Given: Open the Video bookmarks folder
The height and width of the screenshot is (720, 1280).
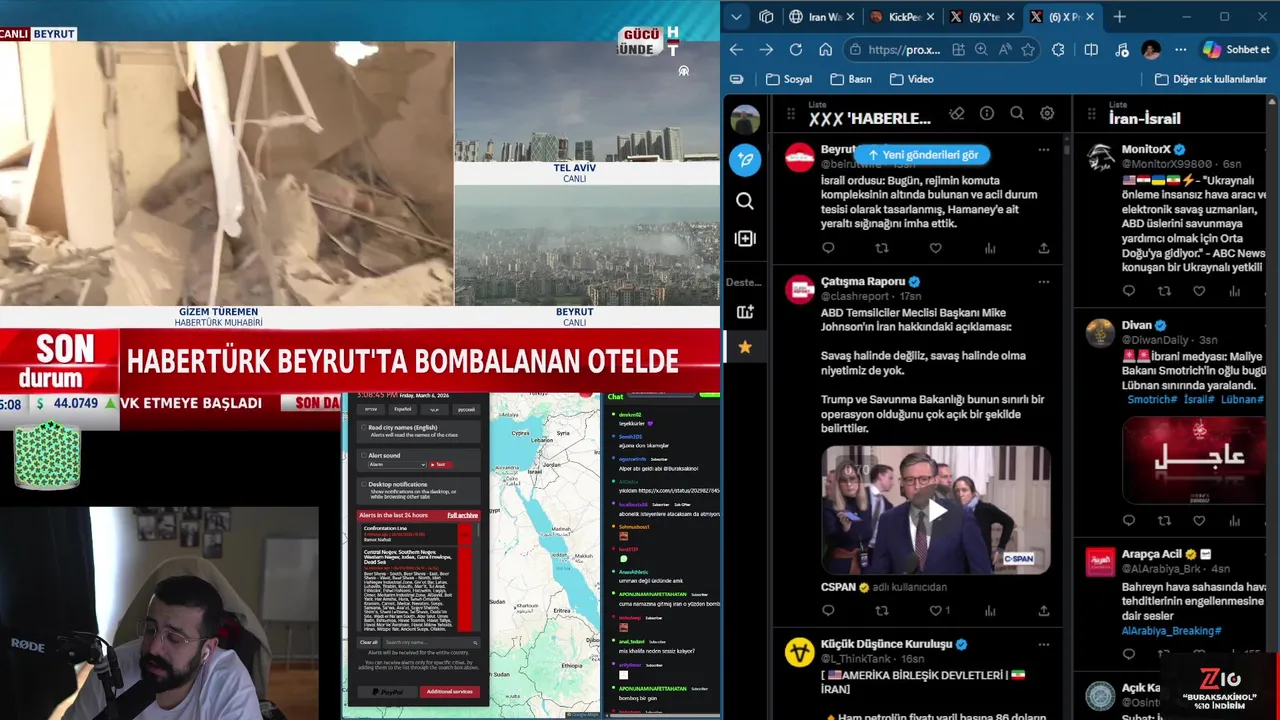Looking at the screenshot, I should tap(911, 79).
